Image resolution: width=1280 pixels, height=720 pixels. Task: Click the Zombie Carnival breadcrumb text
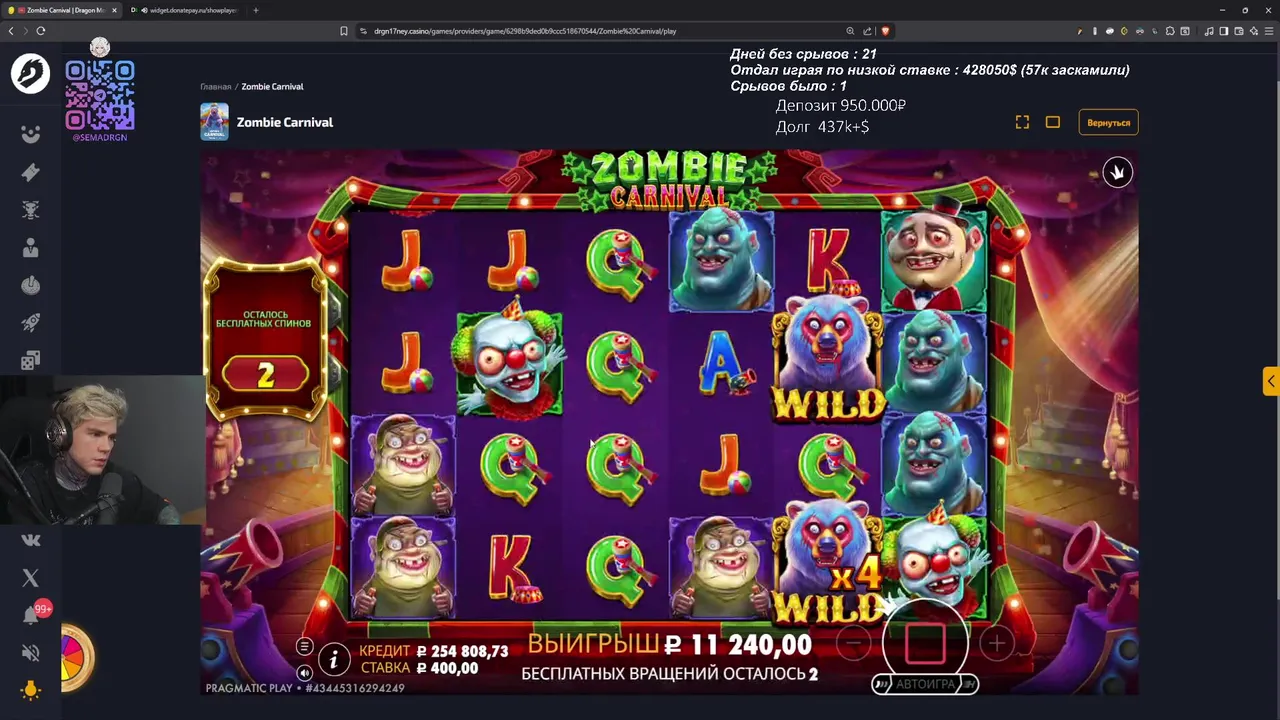click(272, 87)
